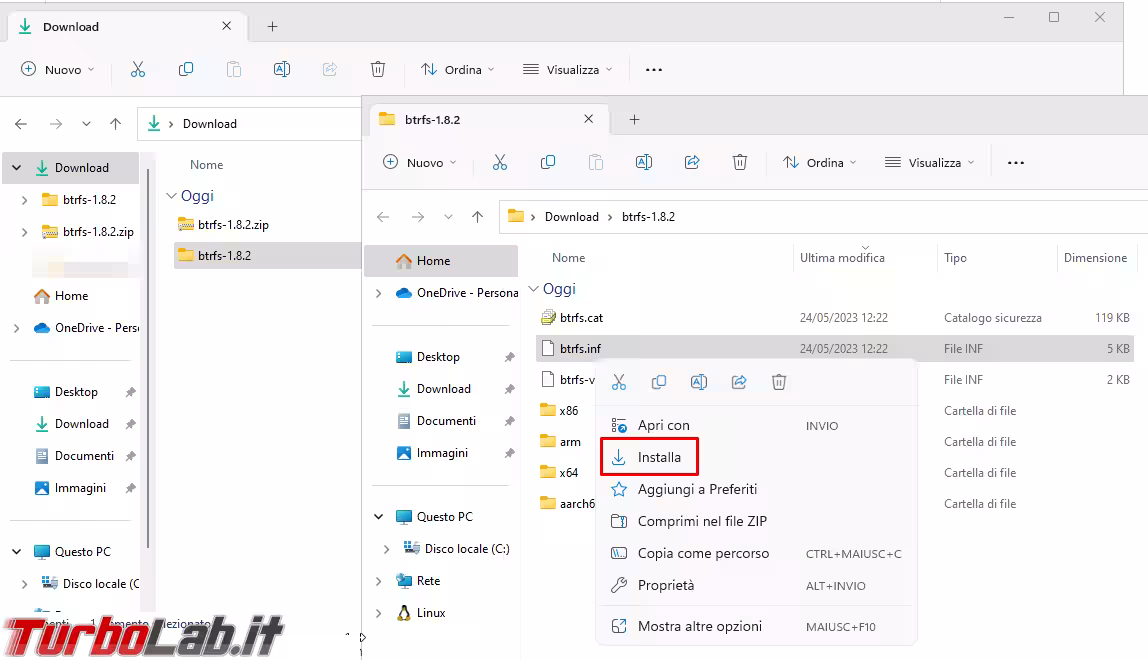Viewport: 1148px width, 660px height.
Task: Click the Cut icon in the context menu
Action: (619, 382)
